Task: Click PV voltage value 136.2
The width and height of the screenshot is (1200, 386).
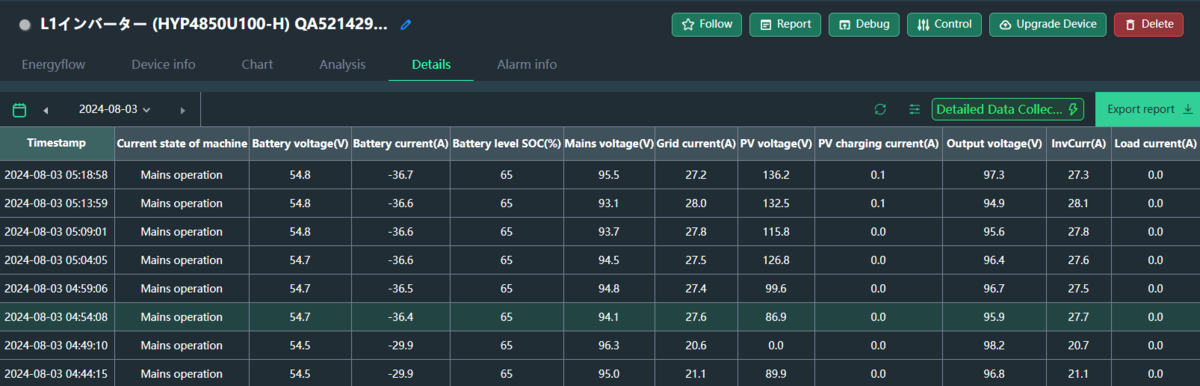Action: 775,175
